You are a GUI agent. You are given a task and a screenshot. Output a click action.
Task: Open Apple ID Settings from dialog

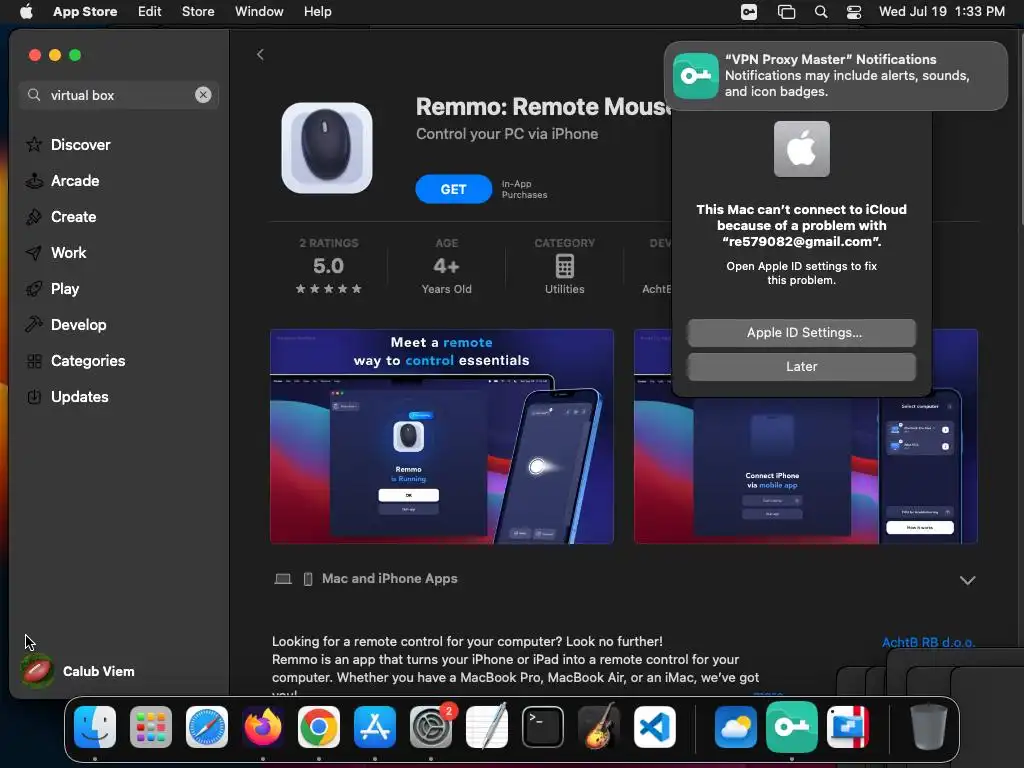pos(801,332)
